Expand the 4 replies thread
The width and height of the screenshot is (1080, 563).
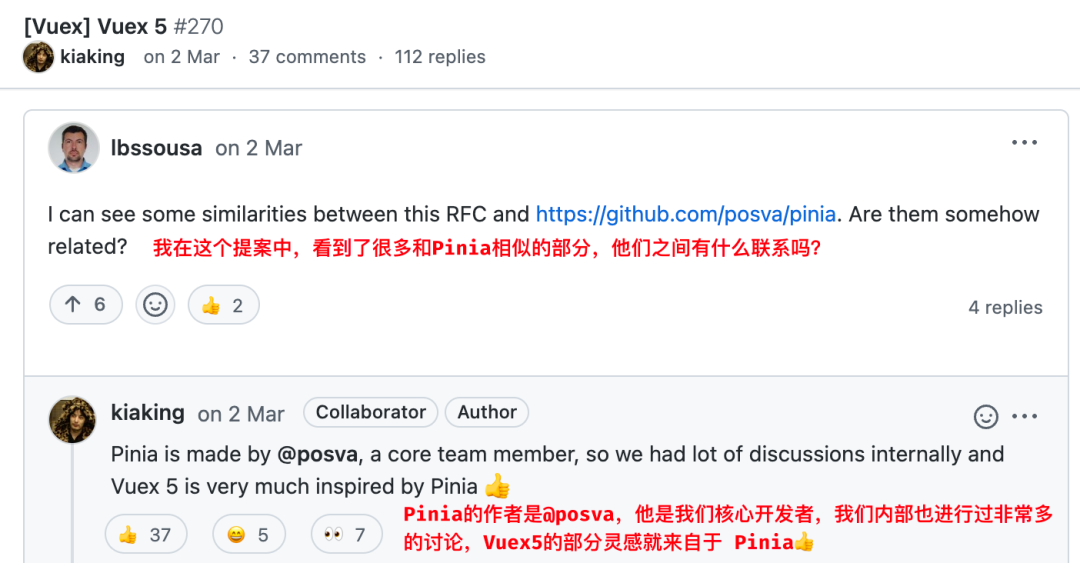point(1005,307)
